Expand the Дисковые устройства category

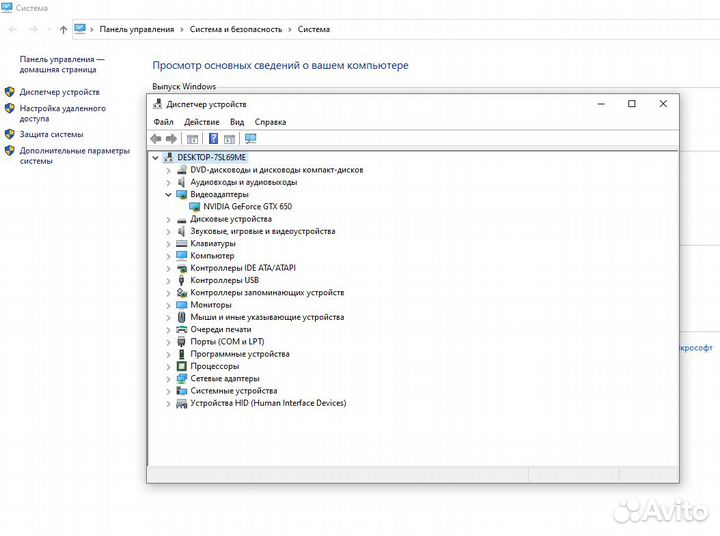click(x=168, y=219)
